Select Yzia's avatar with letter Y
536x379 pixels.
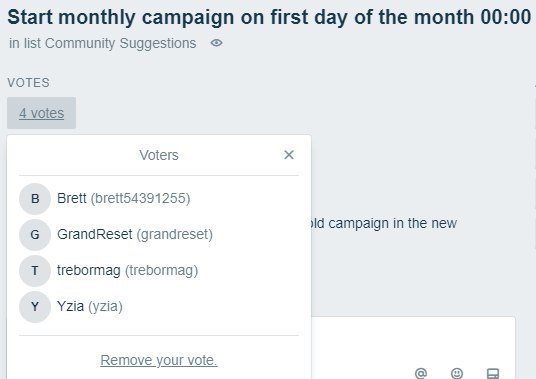tap(35, 307)
